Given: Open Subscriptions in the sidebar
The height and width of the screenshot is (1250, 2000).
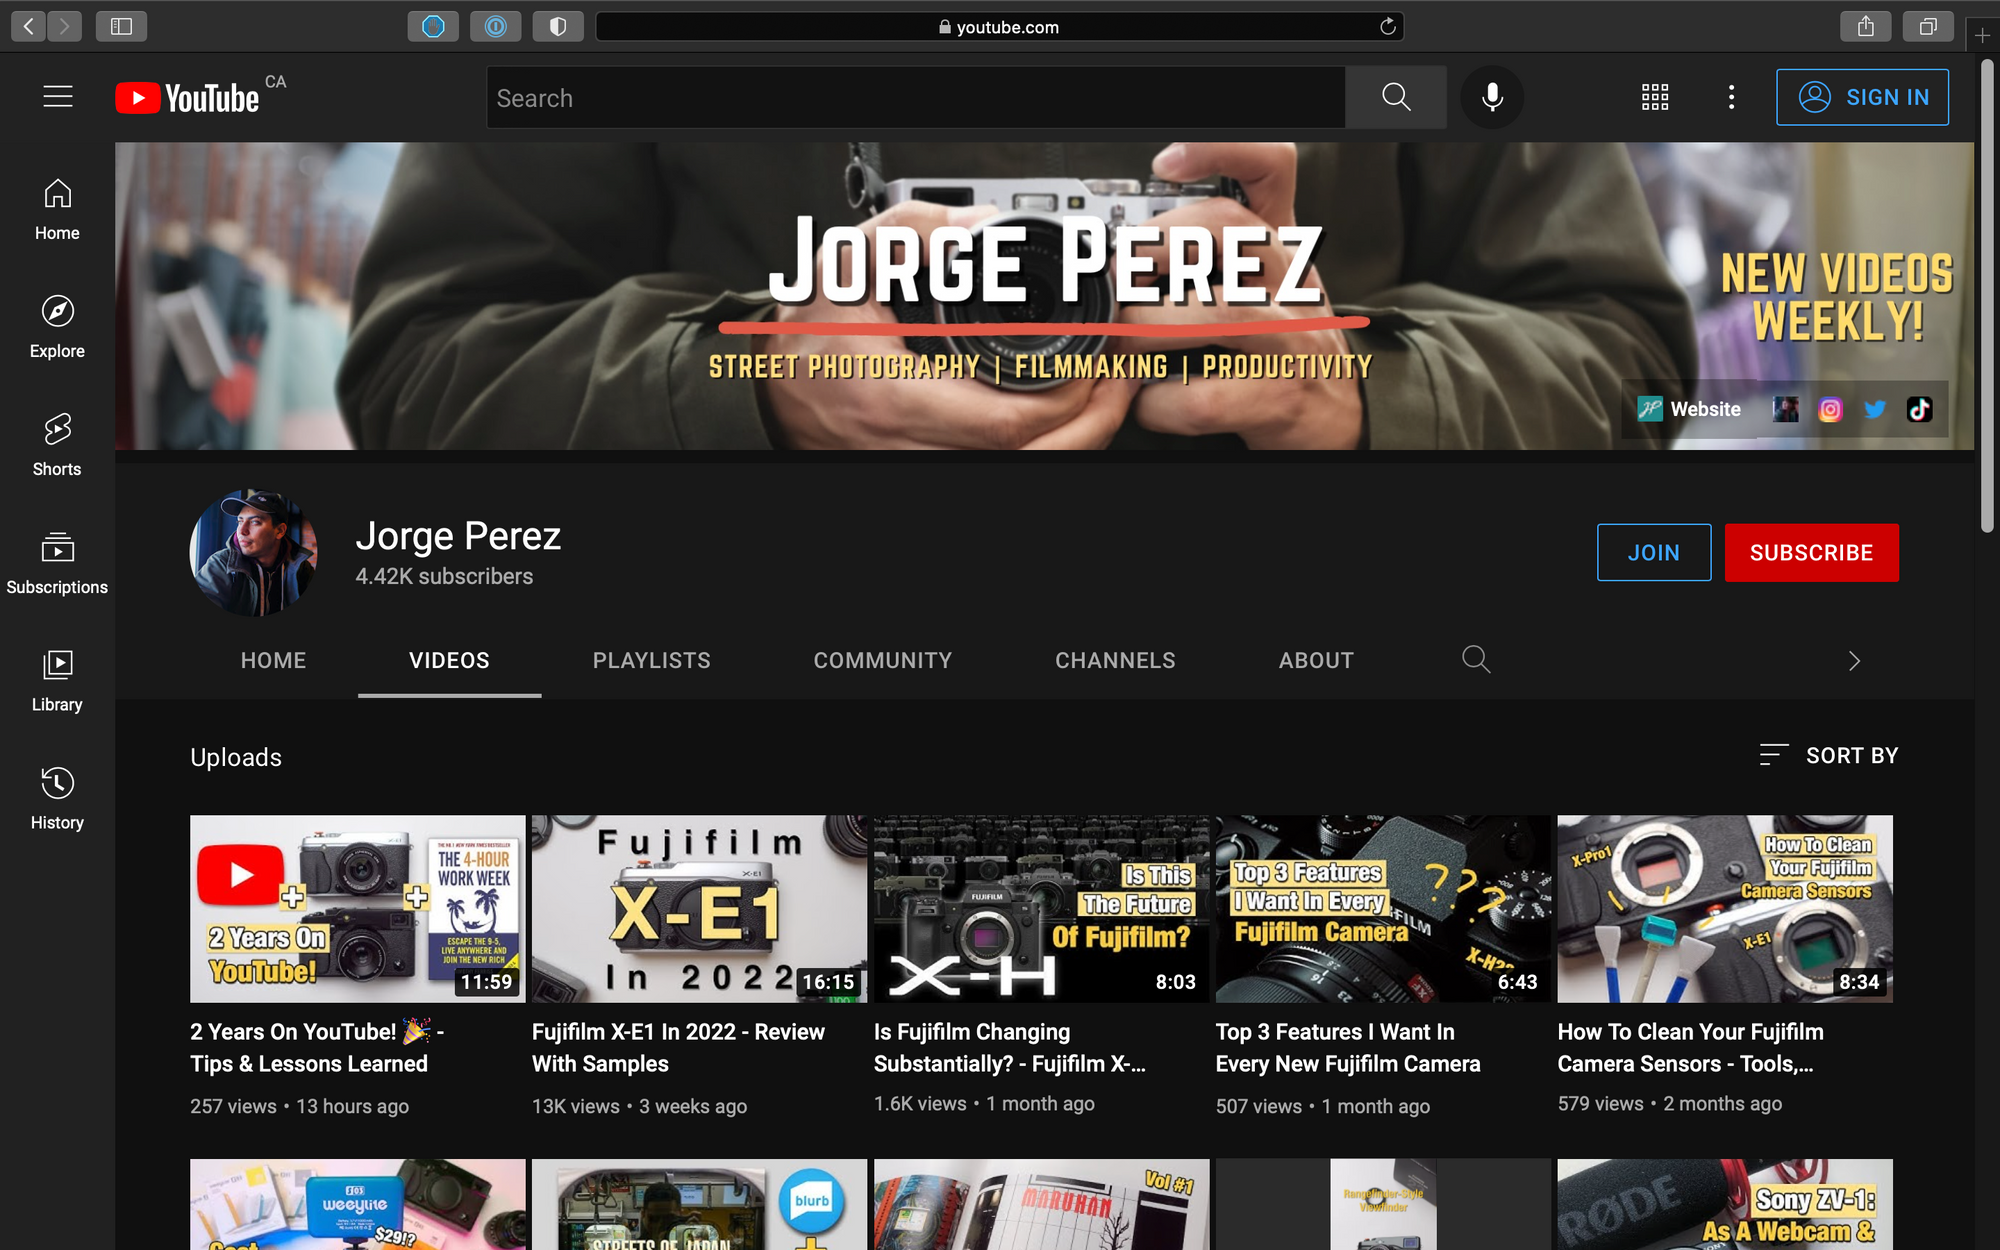Looking at the screenshot, I should coord(57,564).
